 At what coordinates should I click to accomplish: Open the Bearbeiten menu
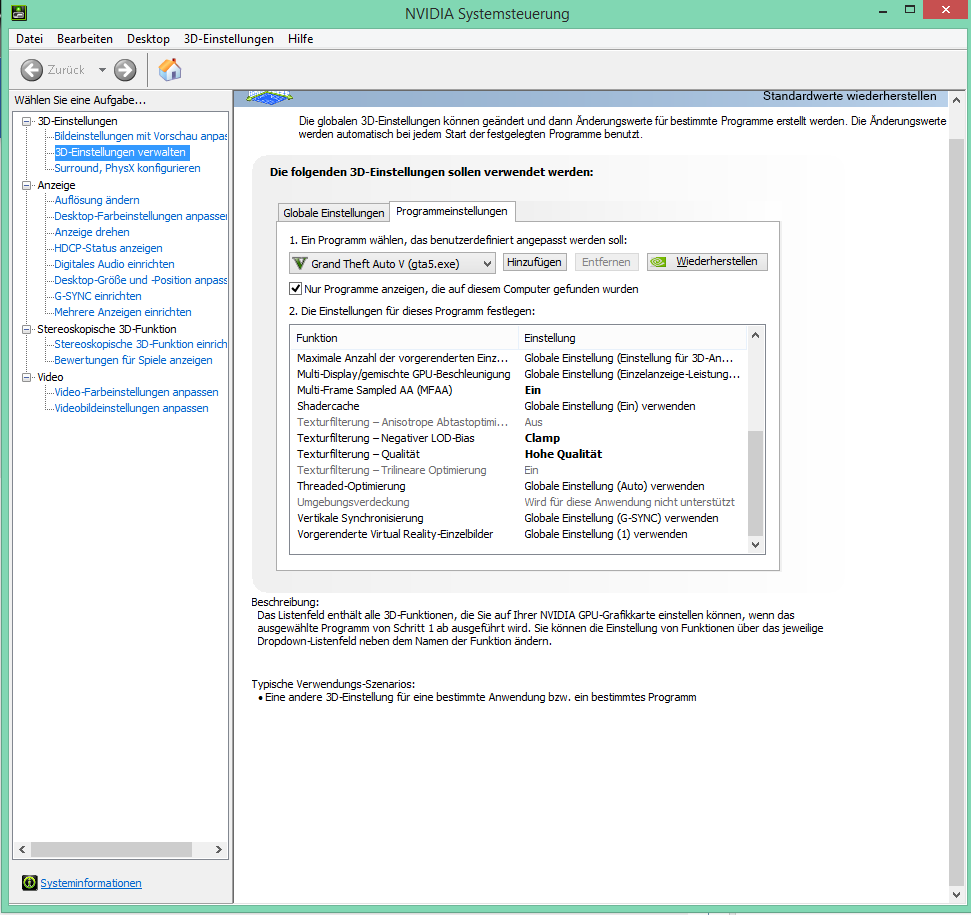[x=85, y=39]
